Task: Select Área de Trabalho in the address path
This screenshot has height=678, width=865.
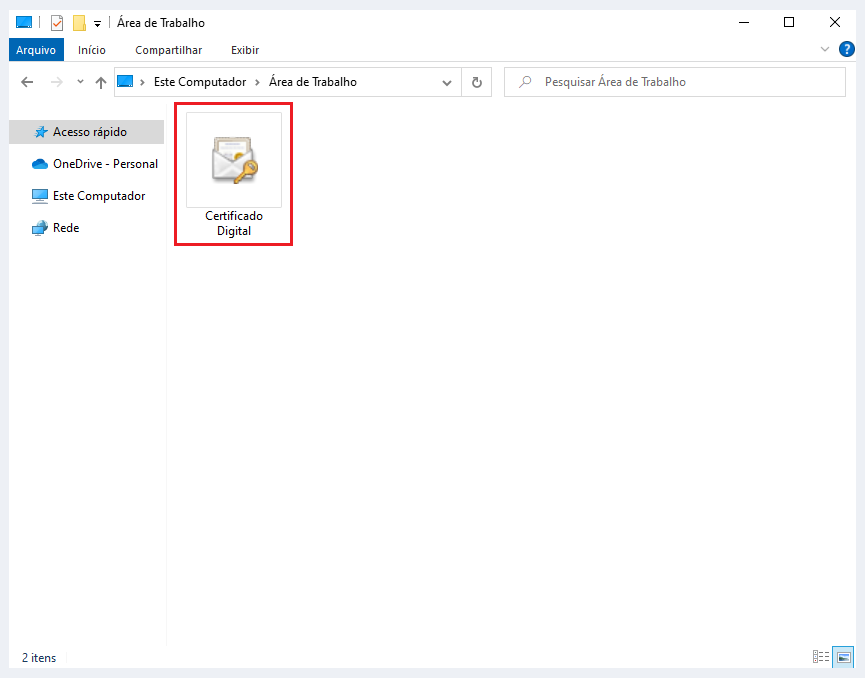Action: [x=313, y=82]
